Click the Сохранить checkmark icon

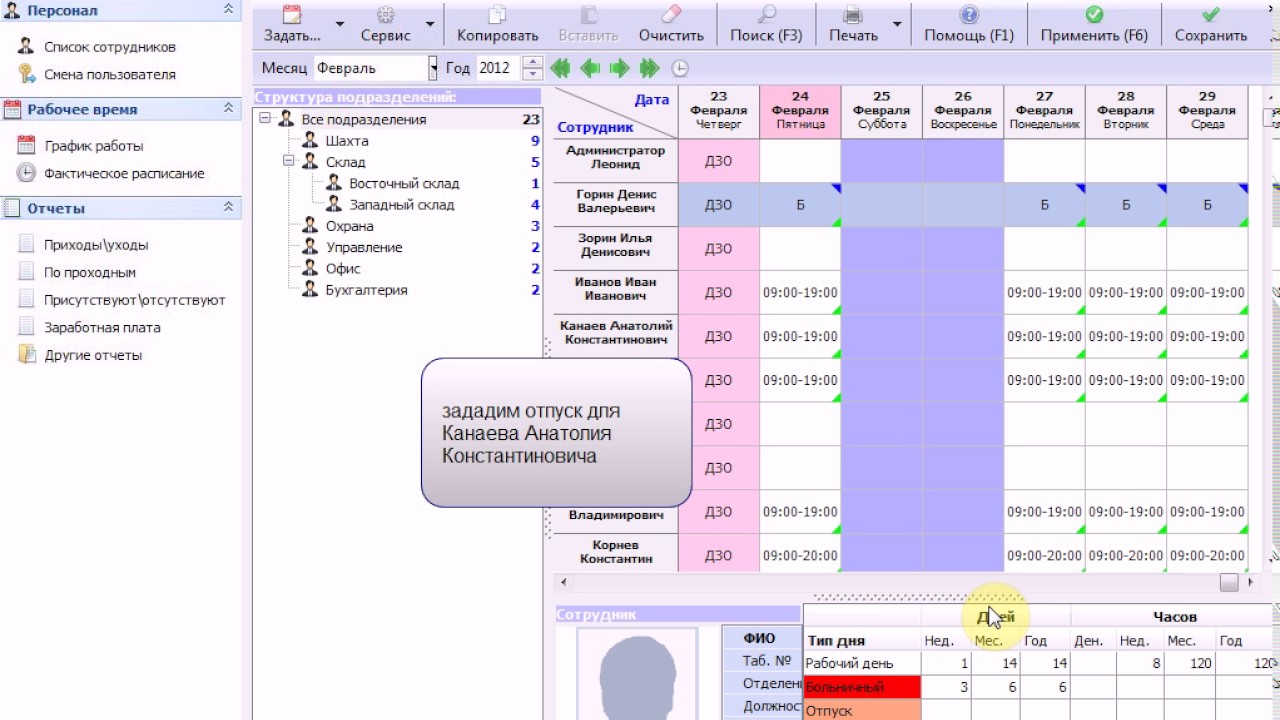[1210, 15]
